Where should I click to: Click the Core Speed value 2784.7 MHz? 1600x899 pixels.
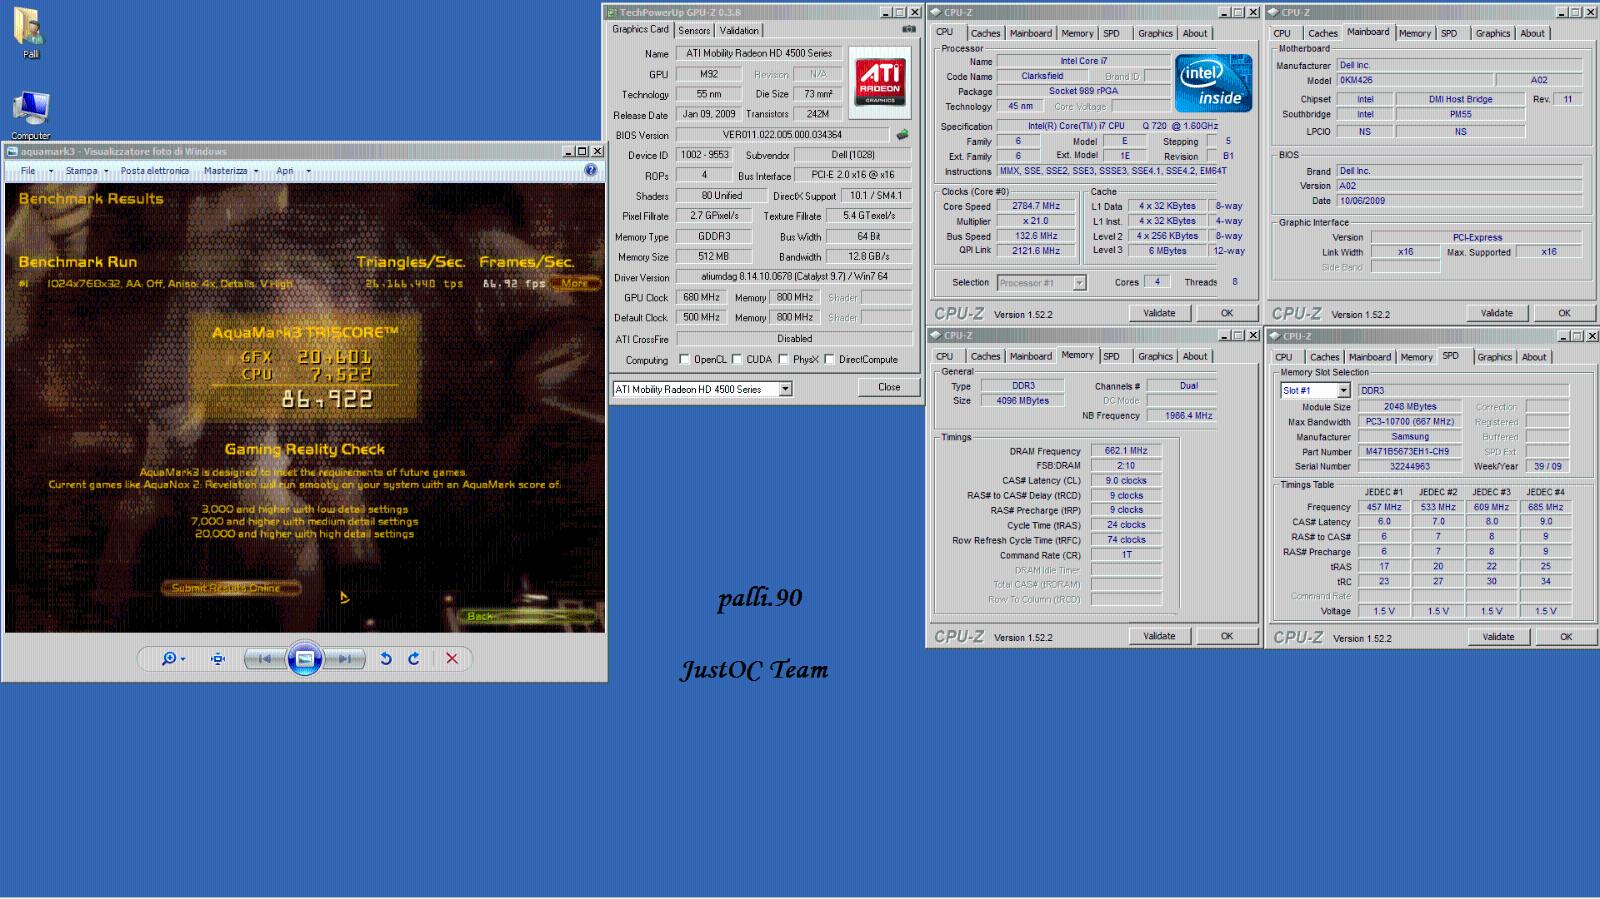[1036, 206]
